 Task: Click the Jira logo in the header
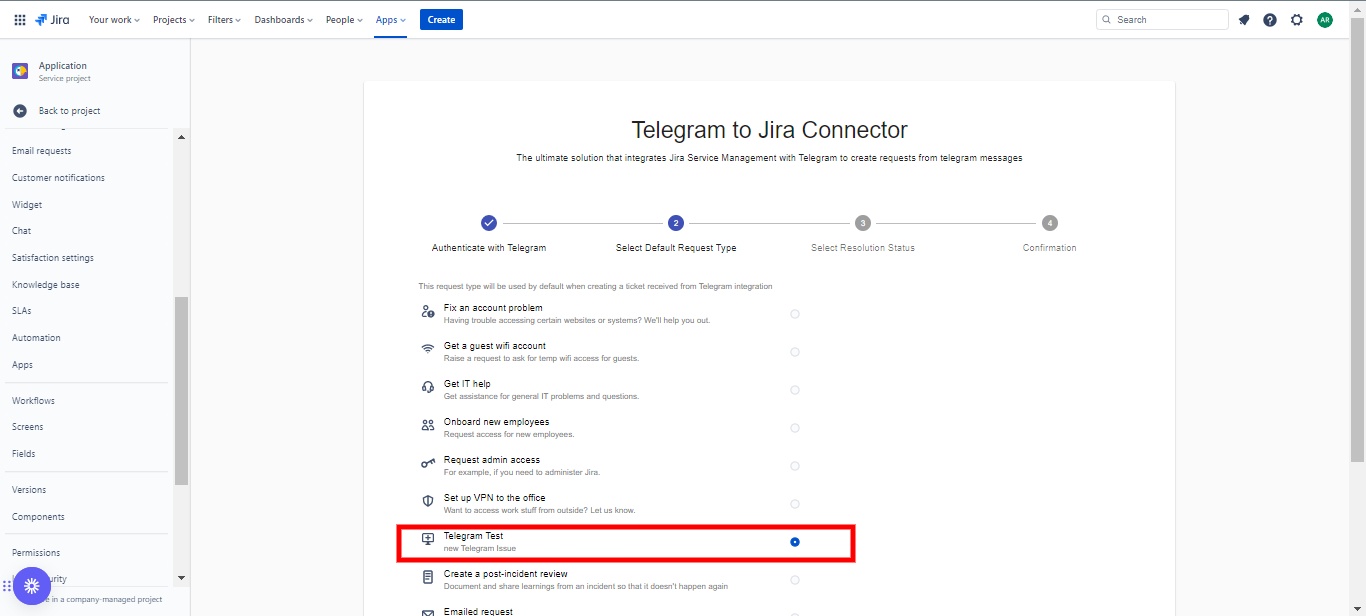pyautogui.click(x=52, y=20)
